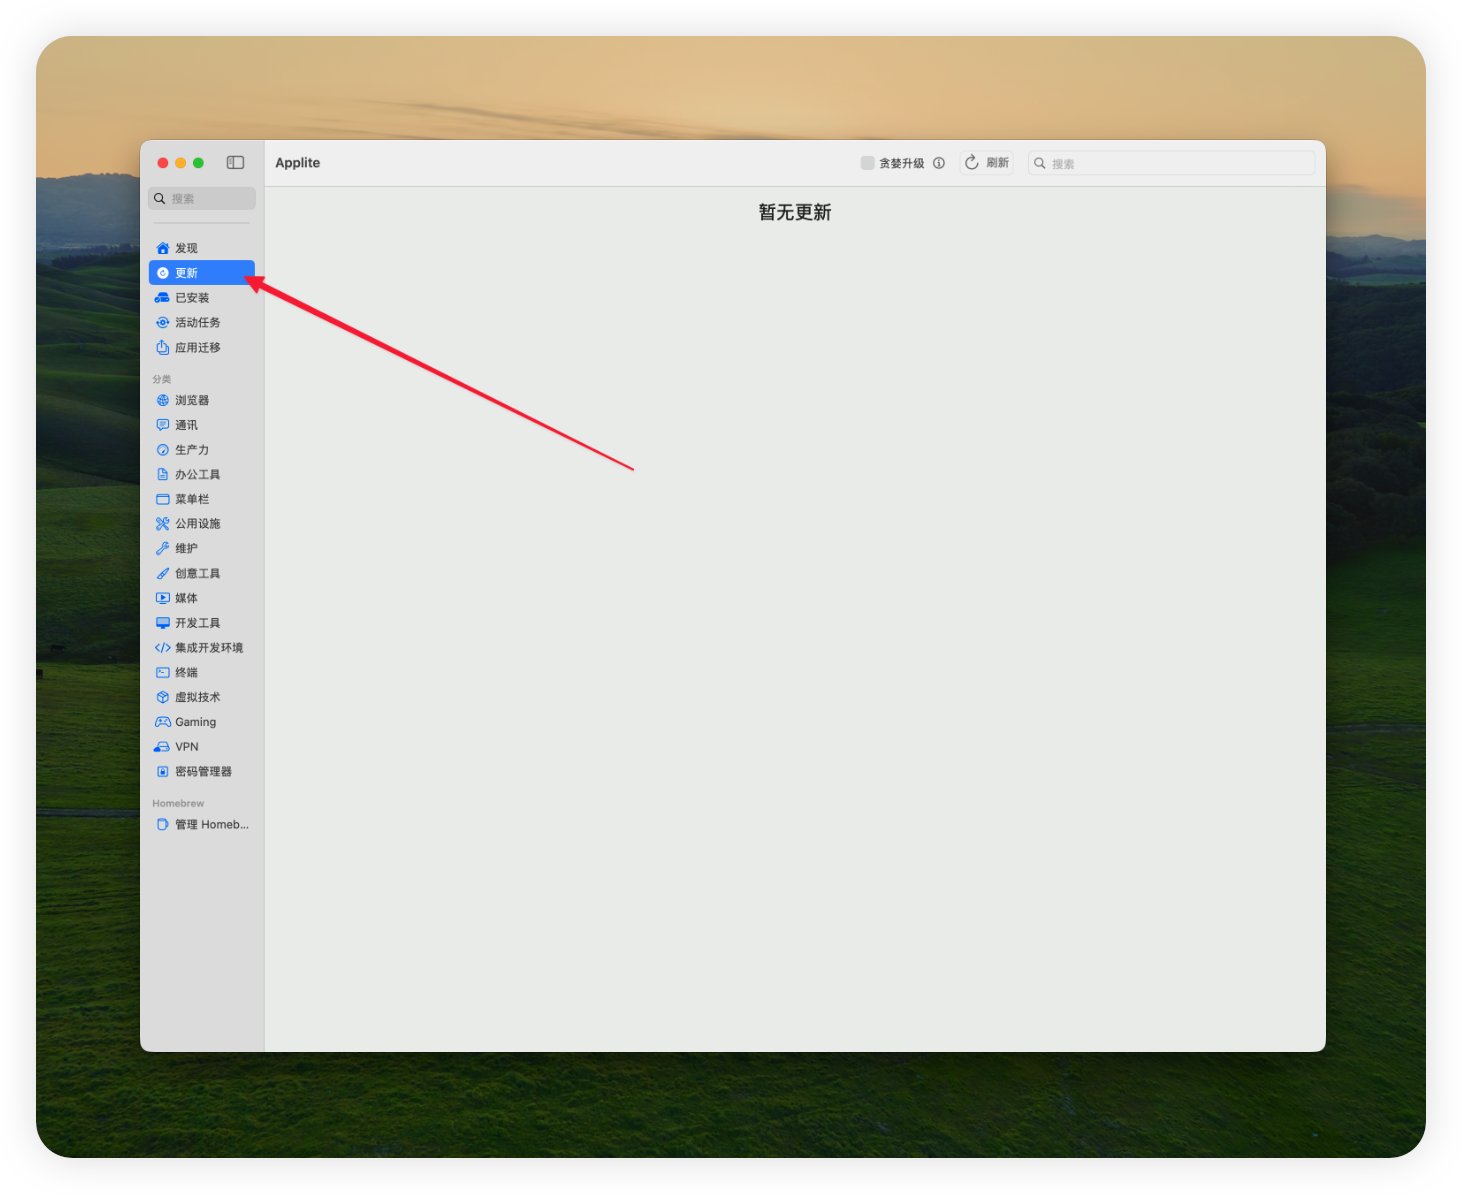Open the 终端 terminal category
Viewport: 1462px width, 1194px height.
tap(202, 673)
